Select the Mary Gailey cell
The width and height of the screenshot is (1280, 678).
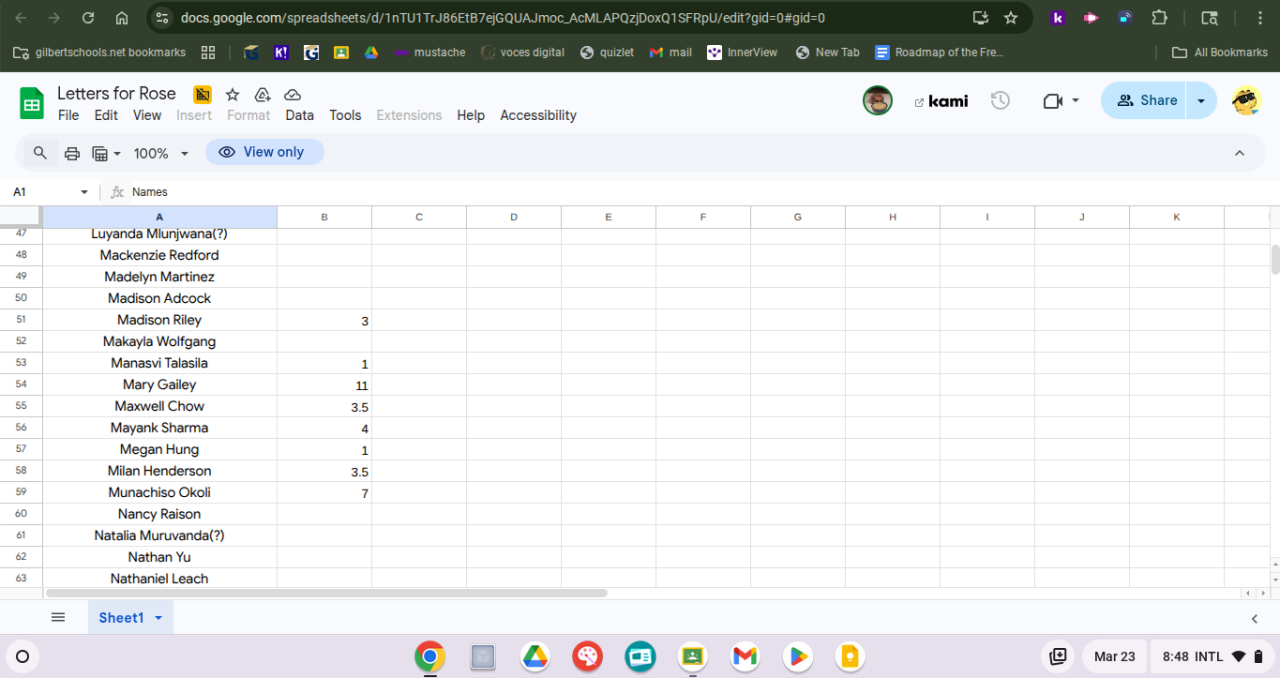click(x=160, y=385)
